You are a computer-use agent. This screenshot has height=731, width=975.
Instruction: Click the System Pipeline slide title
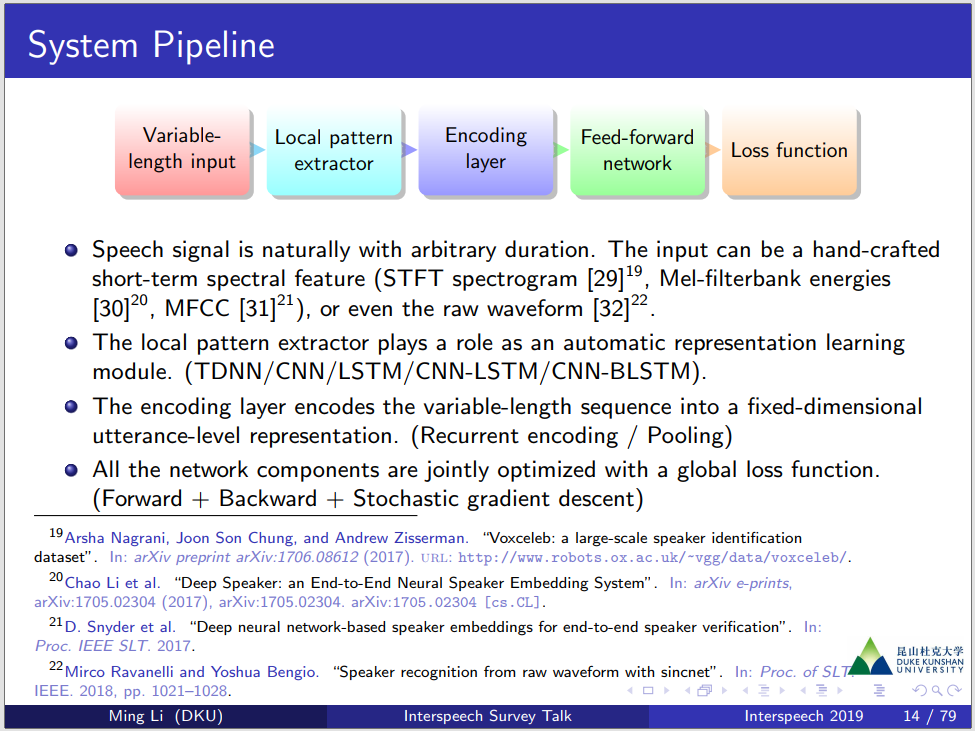(x=151, y=45)
